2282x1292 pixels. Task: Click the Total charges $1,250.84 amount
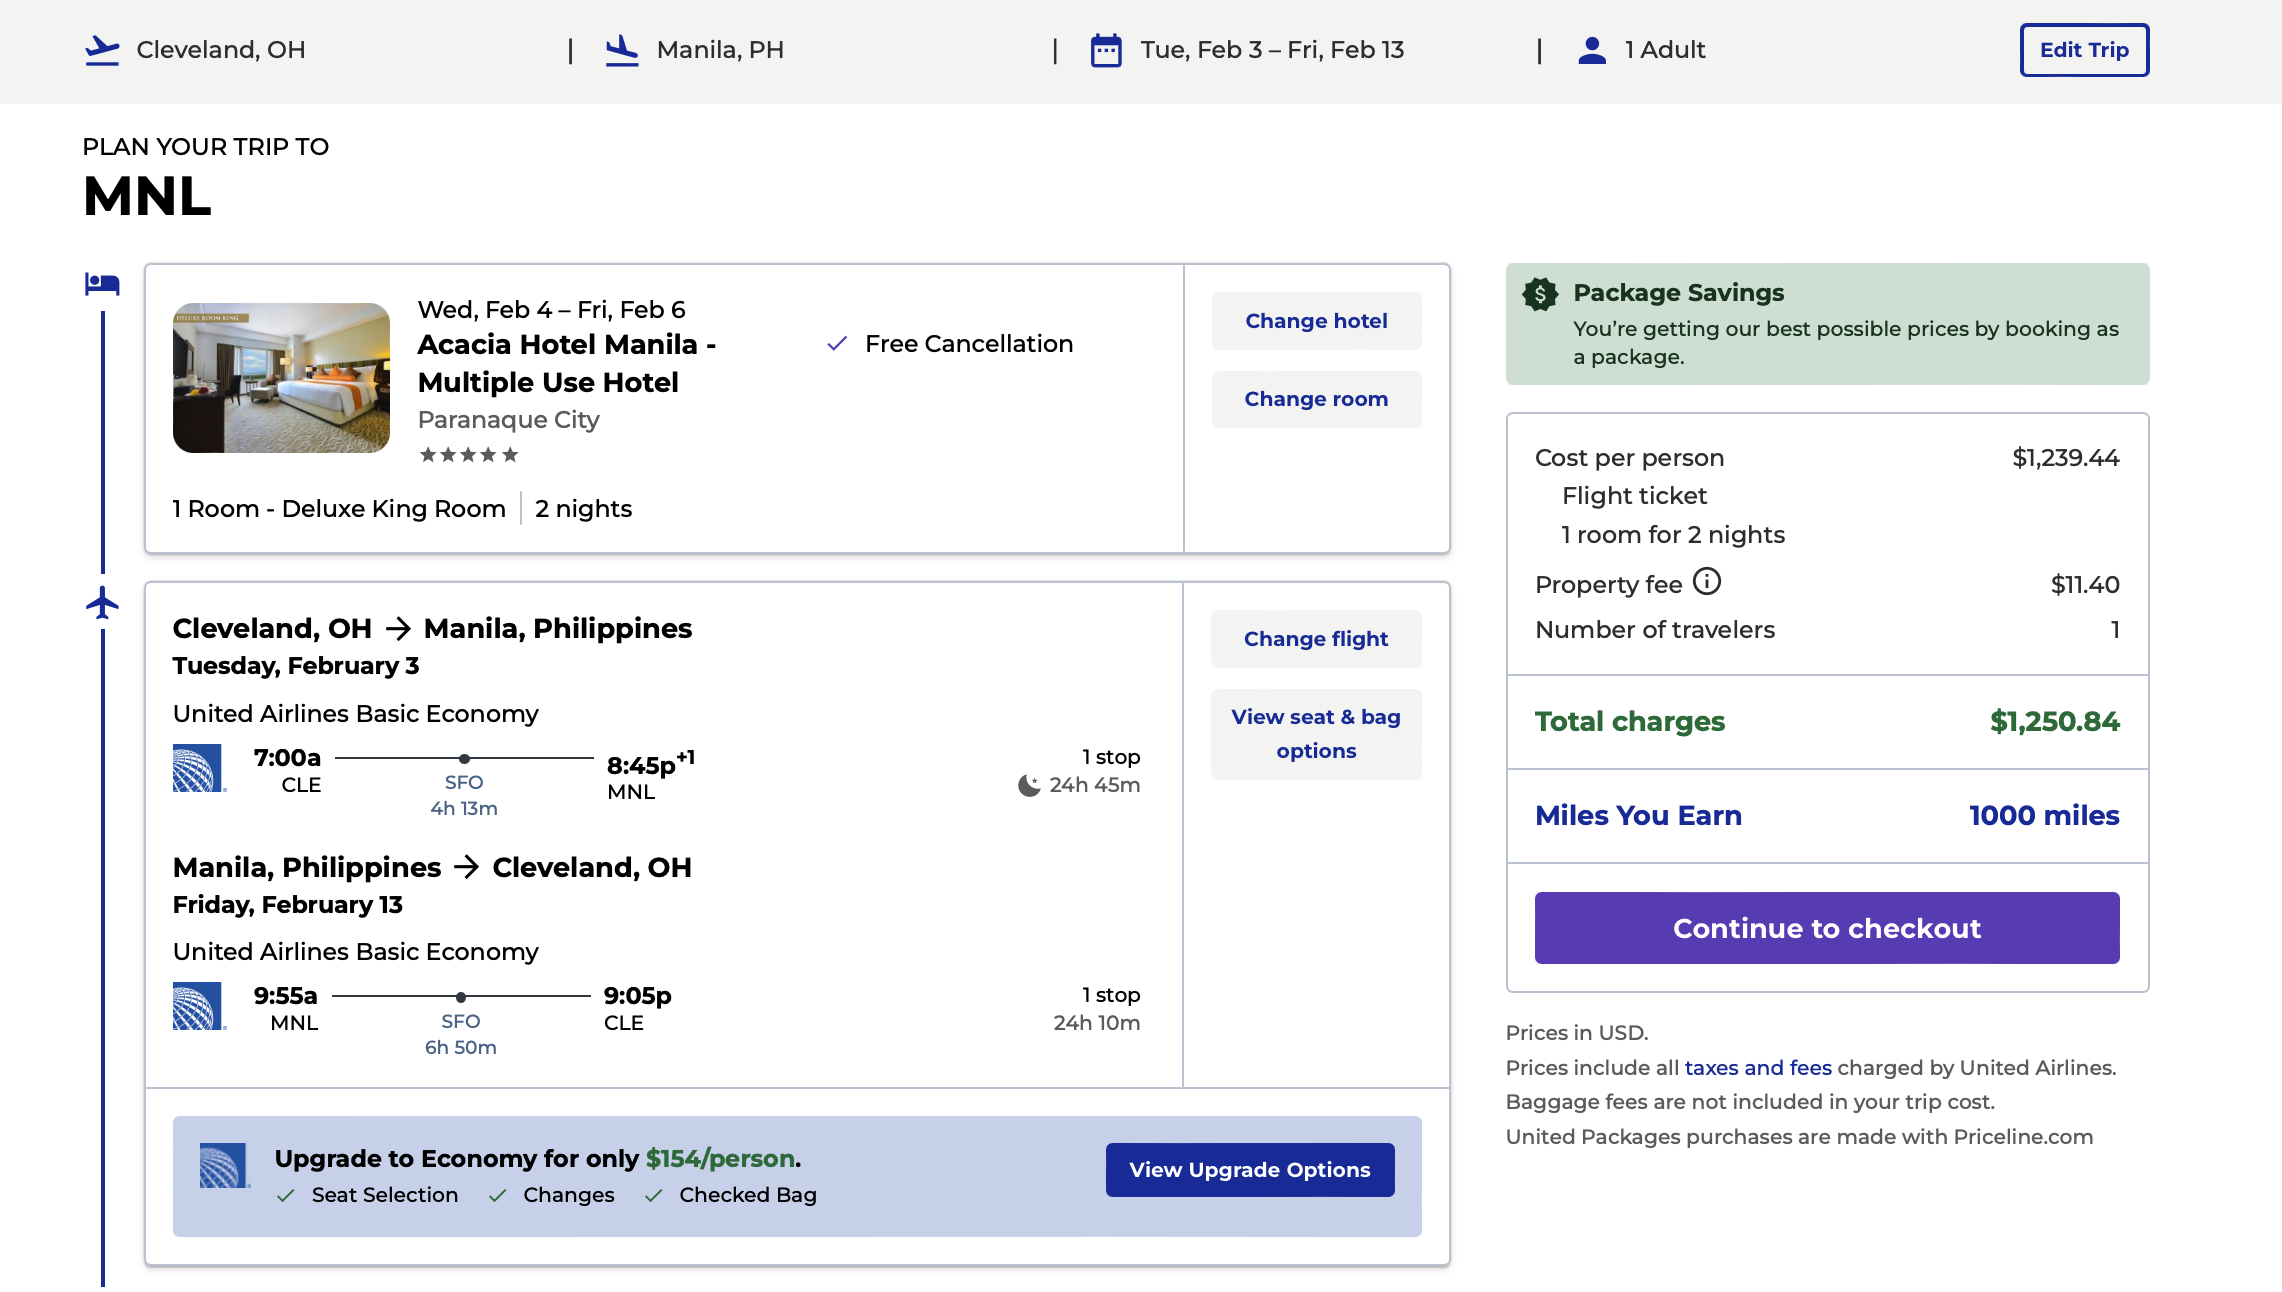tap(2055, 722)
